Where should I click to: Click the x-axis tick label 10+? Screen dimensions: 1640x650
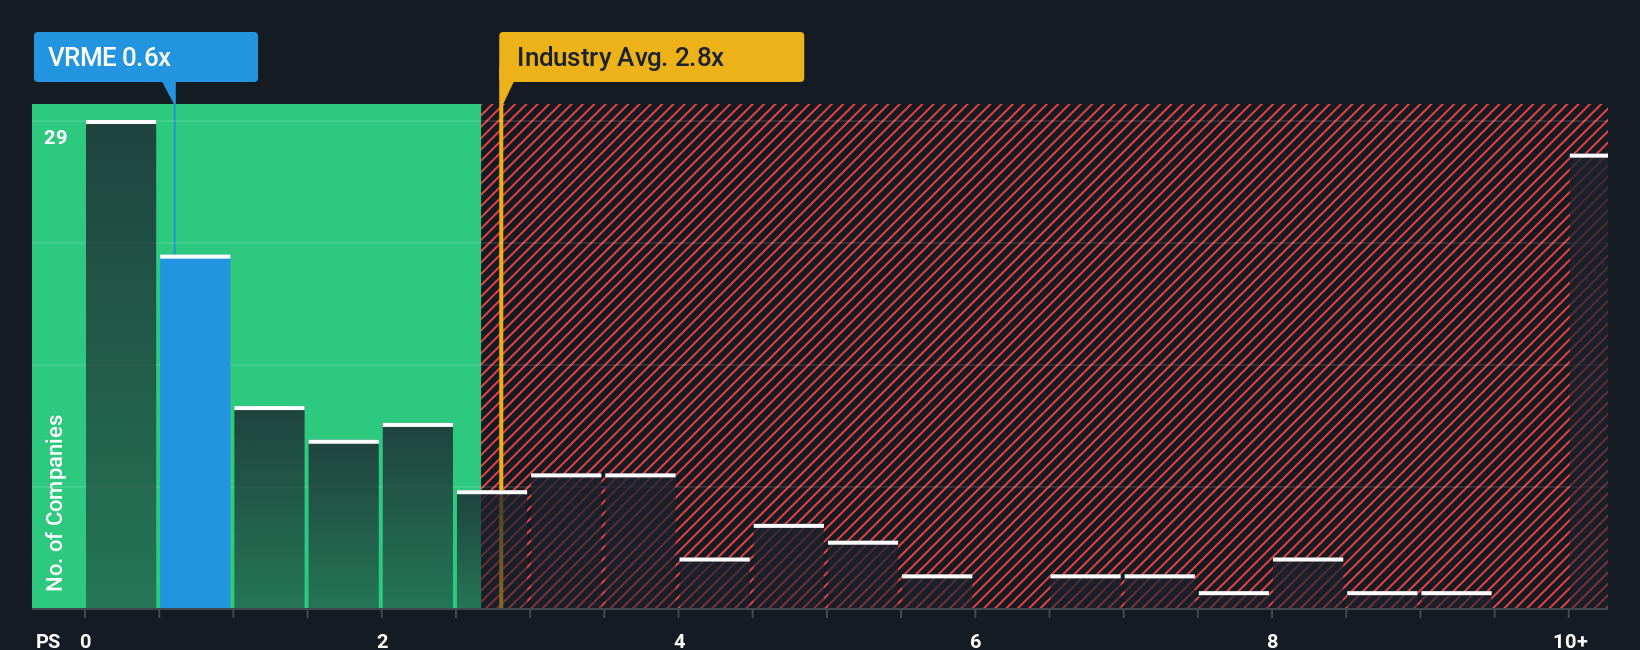click(x=1570, y=640)
